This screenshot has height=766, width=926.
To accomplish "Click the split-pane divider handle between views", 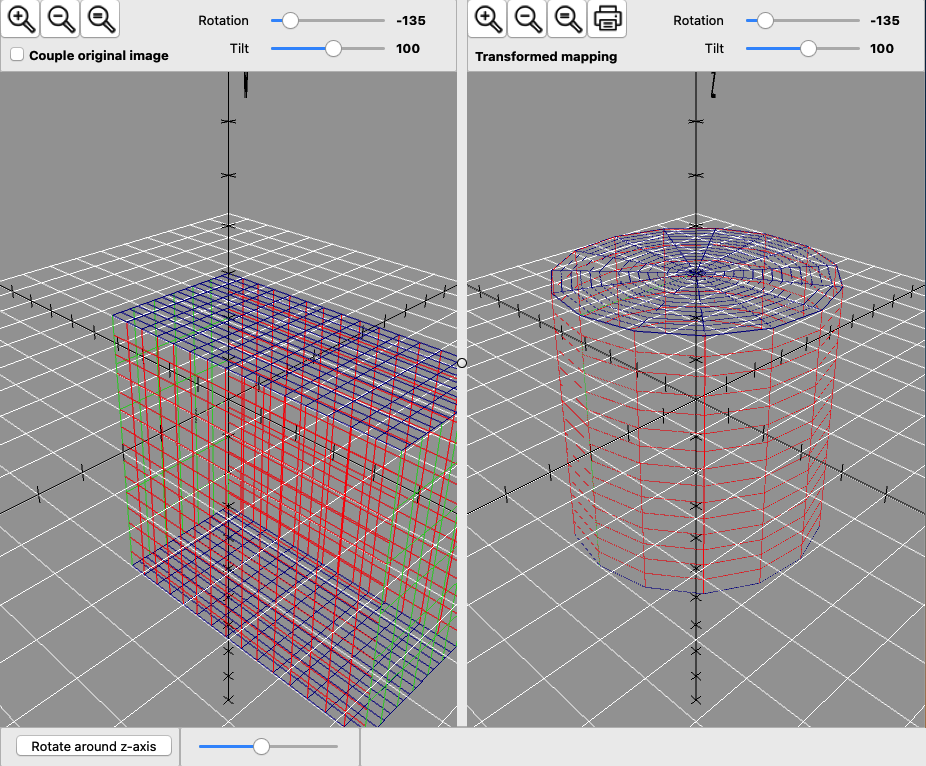I will tap(462, 363).
